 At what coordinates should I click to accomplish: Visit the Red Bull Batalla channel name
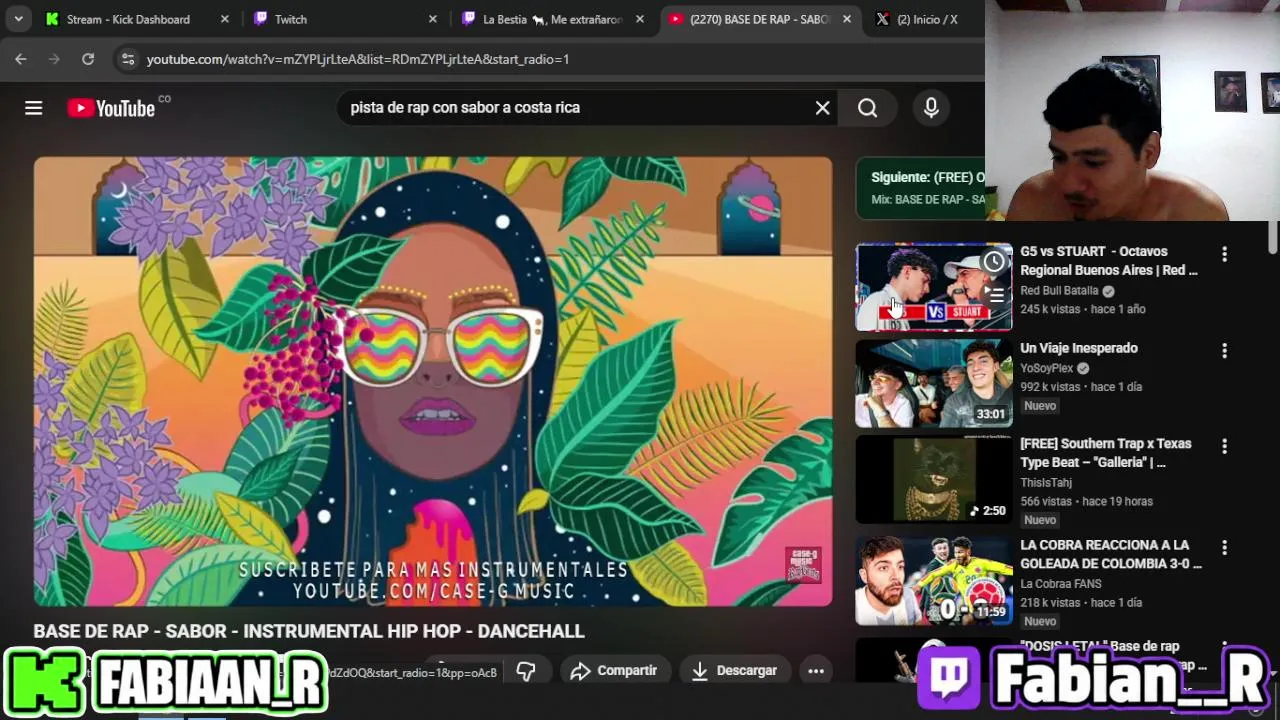(x=1059, y=291)
